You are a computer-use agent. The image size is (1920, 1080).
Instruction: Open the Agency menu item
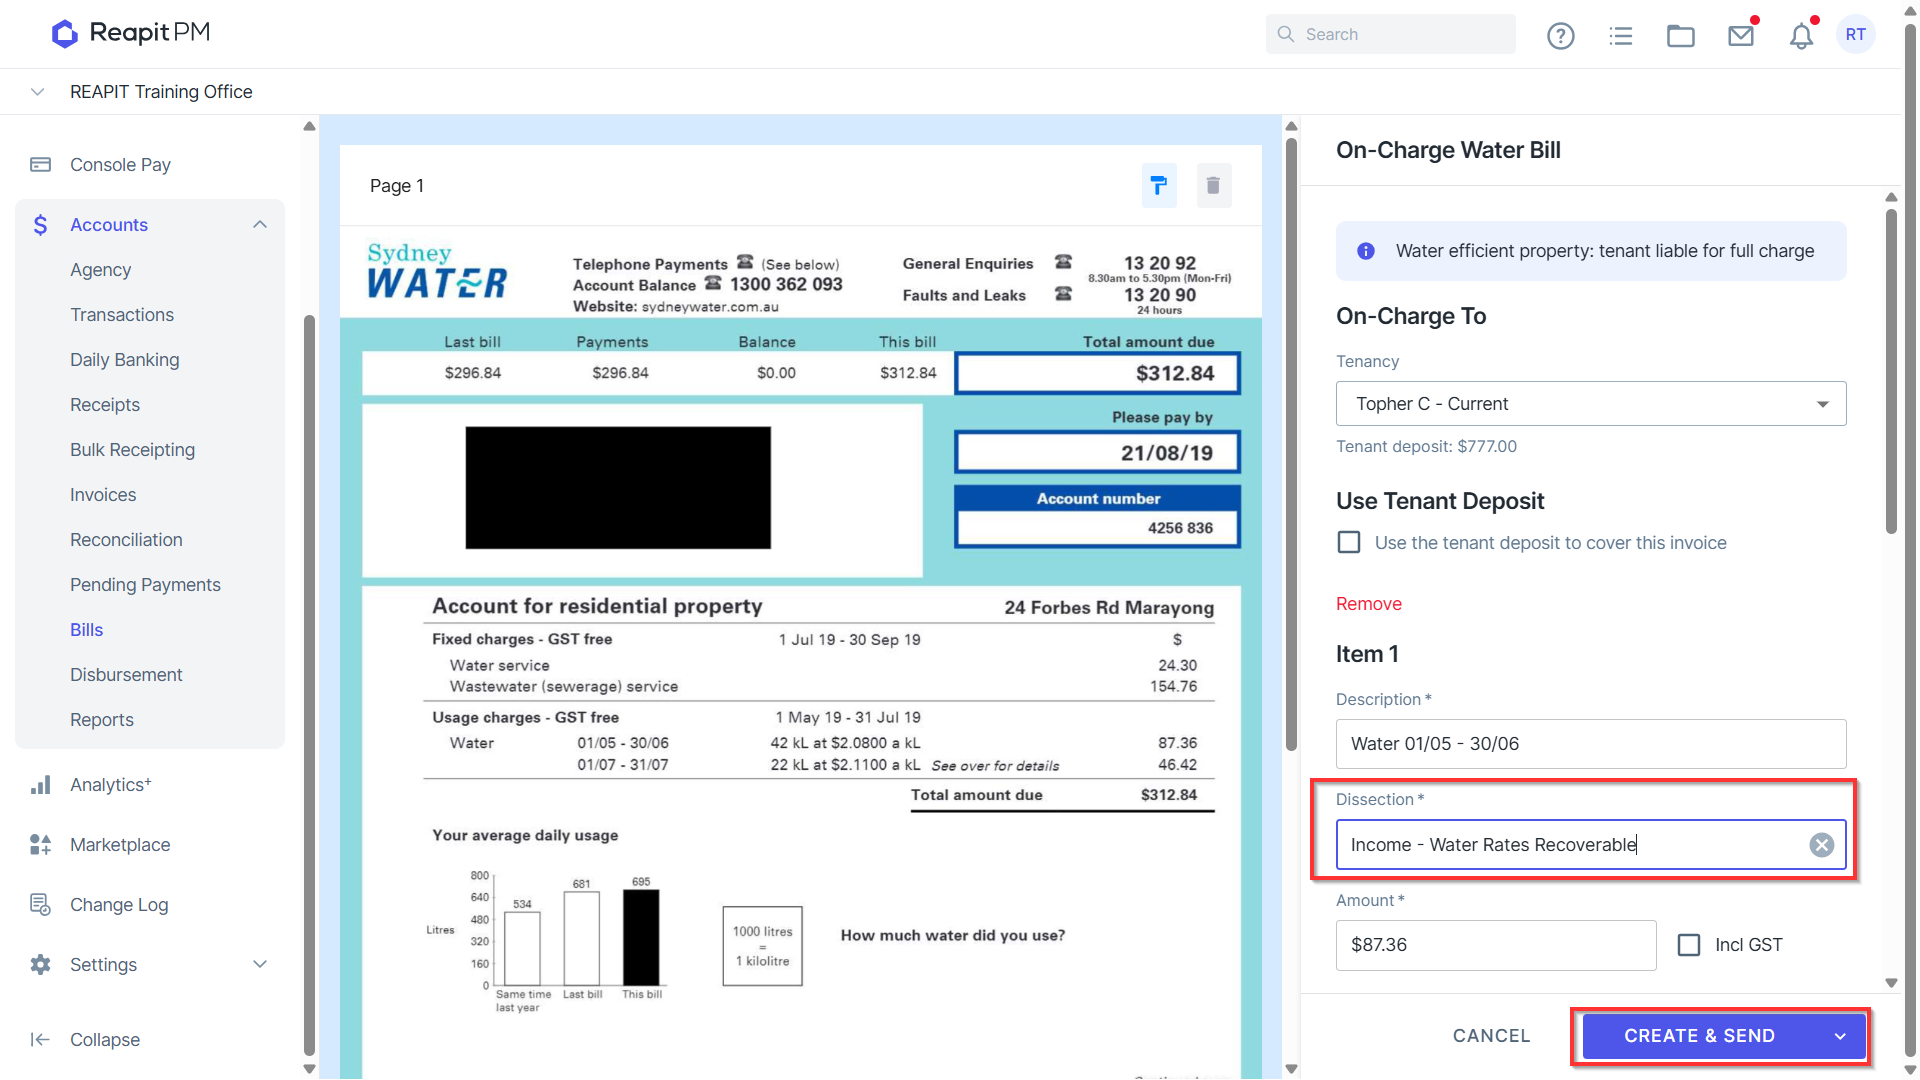(100, 270)
